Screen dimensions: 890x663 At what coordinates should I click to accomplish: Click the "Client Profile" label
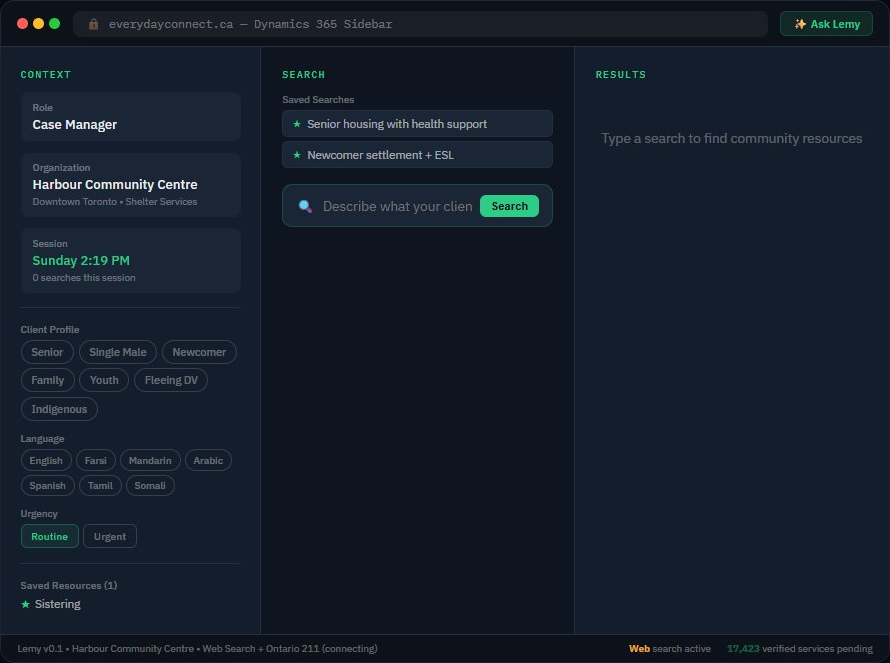50,329
